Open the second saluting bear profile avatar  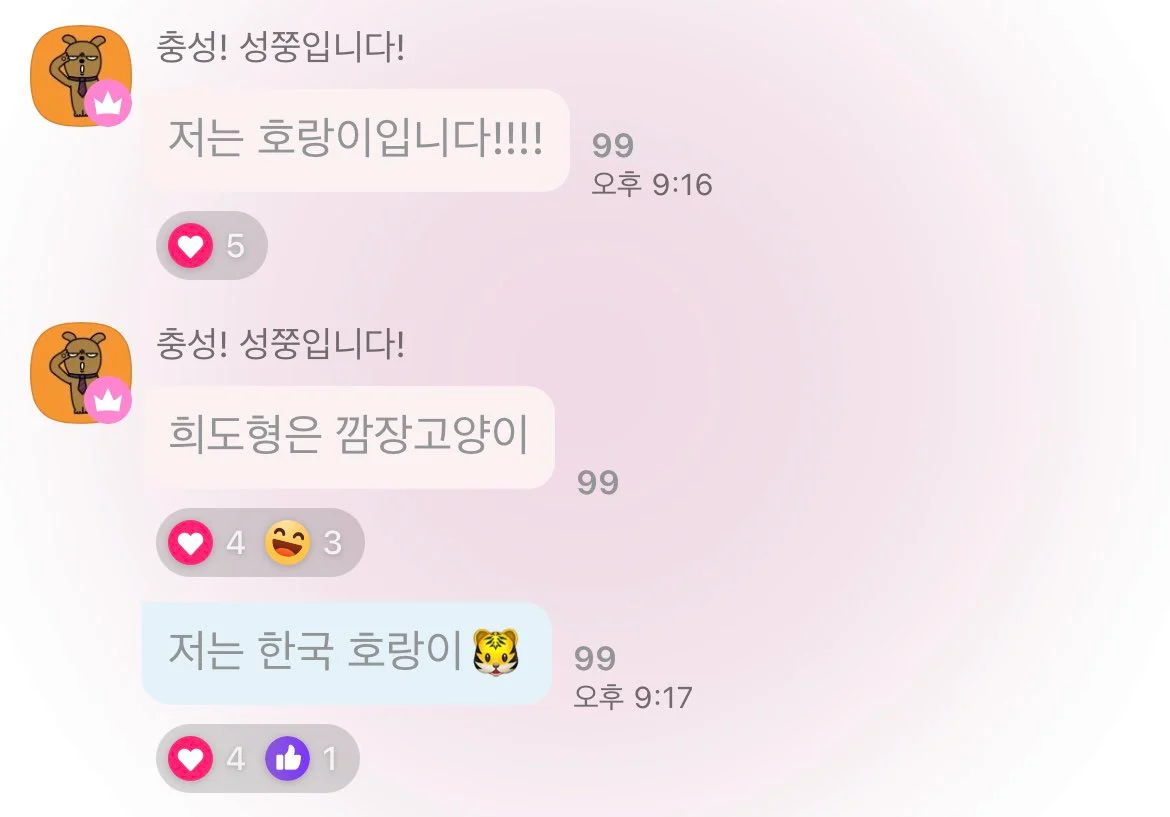(x=81, y=373)
